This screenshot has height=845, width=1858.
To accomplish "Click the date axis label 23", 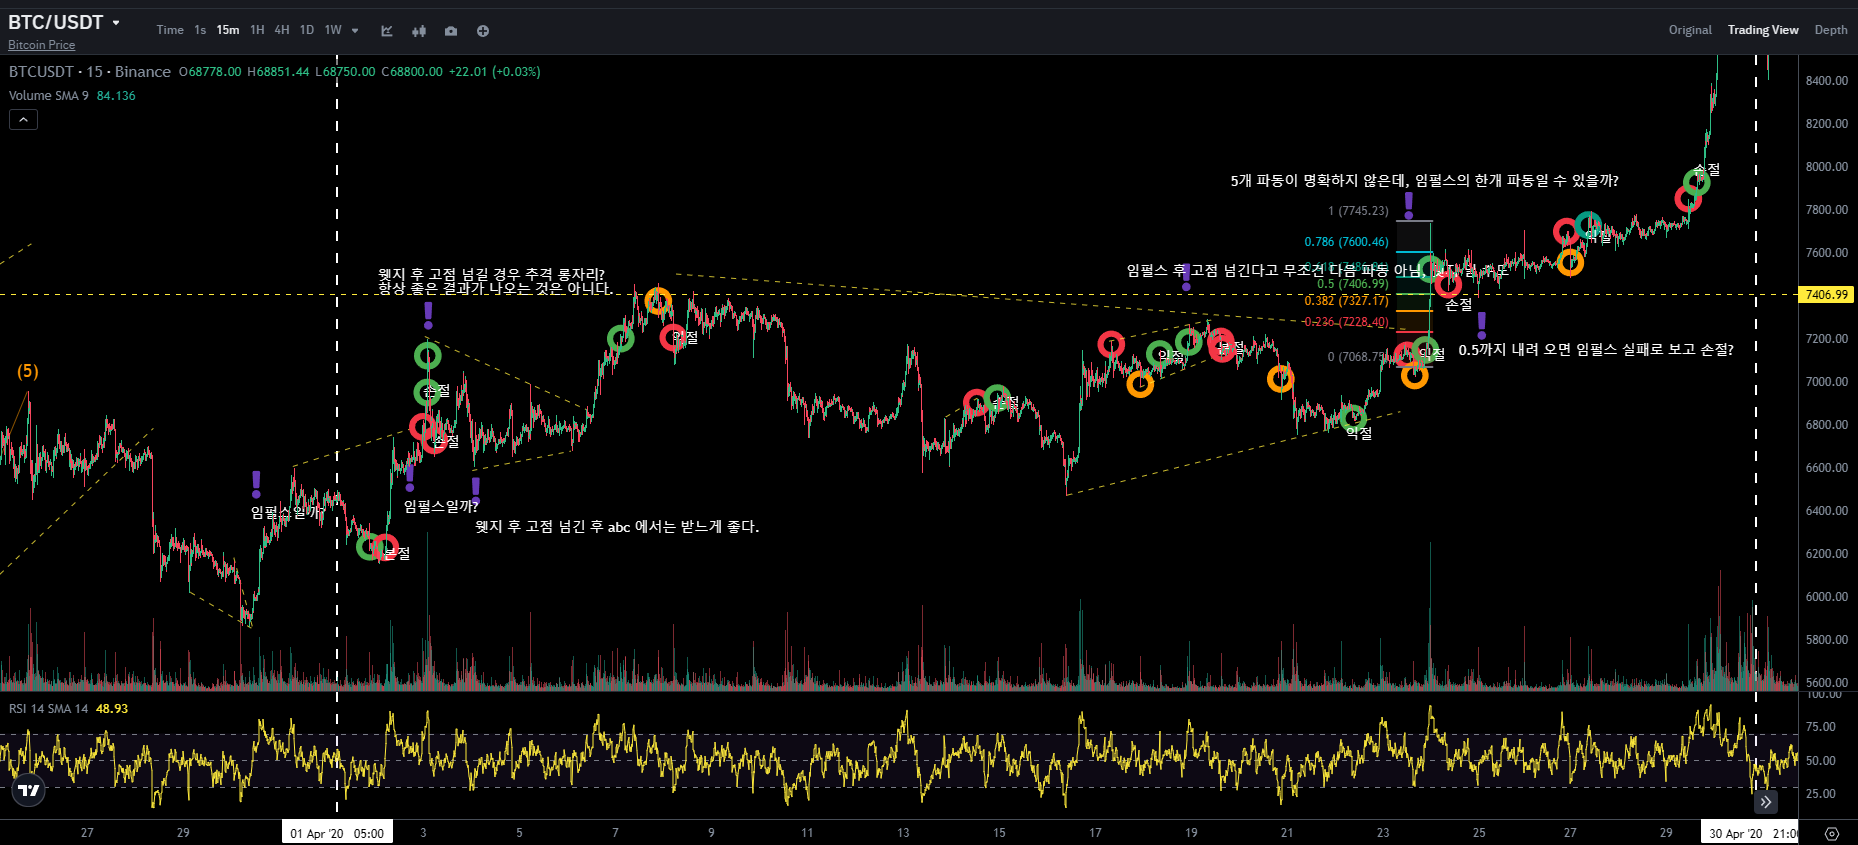I will (1383, 833).
